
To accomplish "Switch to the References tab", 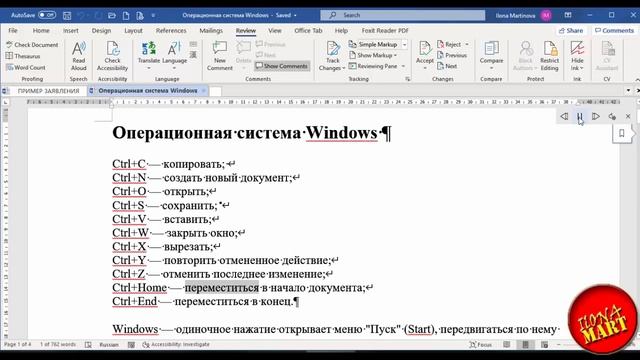I will (x=171, y=31).
